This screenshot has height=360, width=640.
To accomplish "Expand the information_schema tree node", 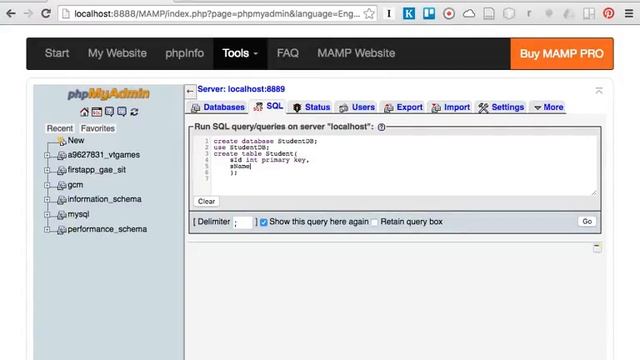I will tap(47, 200).
